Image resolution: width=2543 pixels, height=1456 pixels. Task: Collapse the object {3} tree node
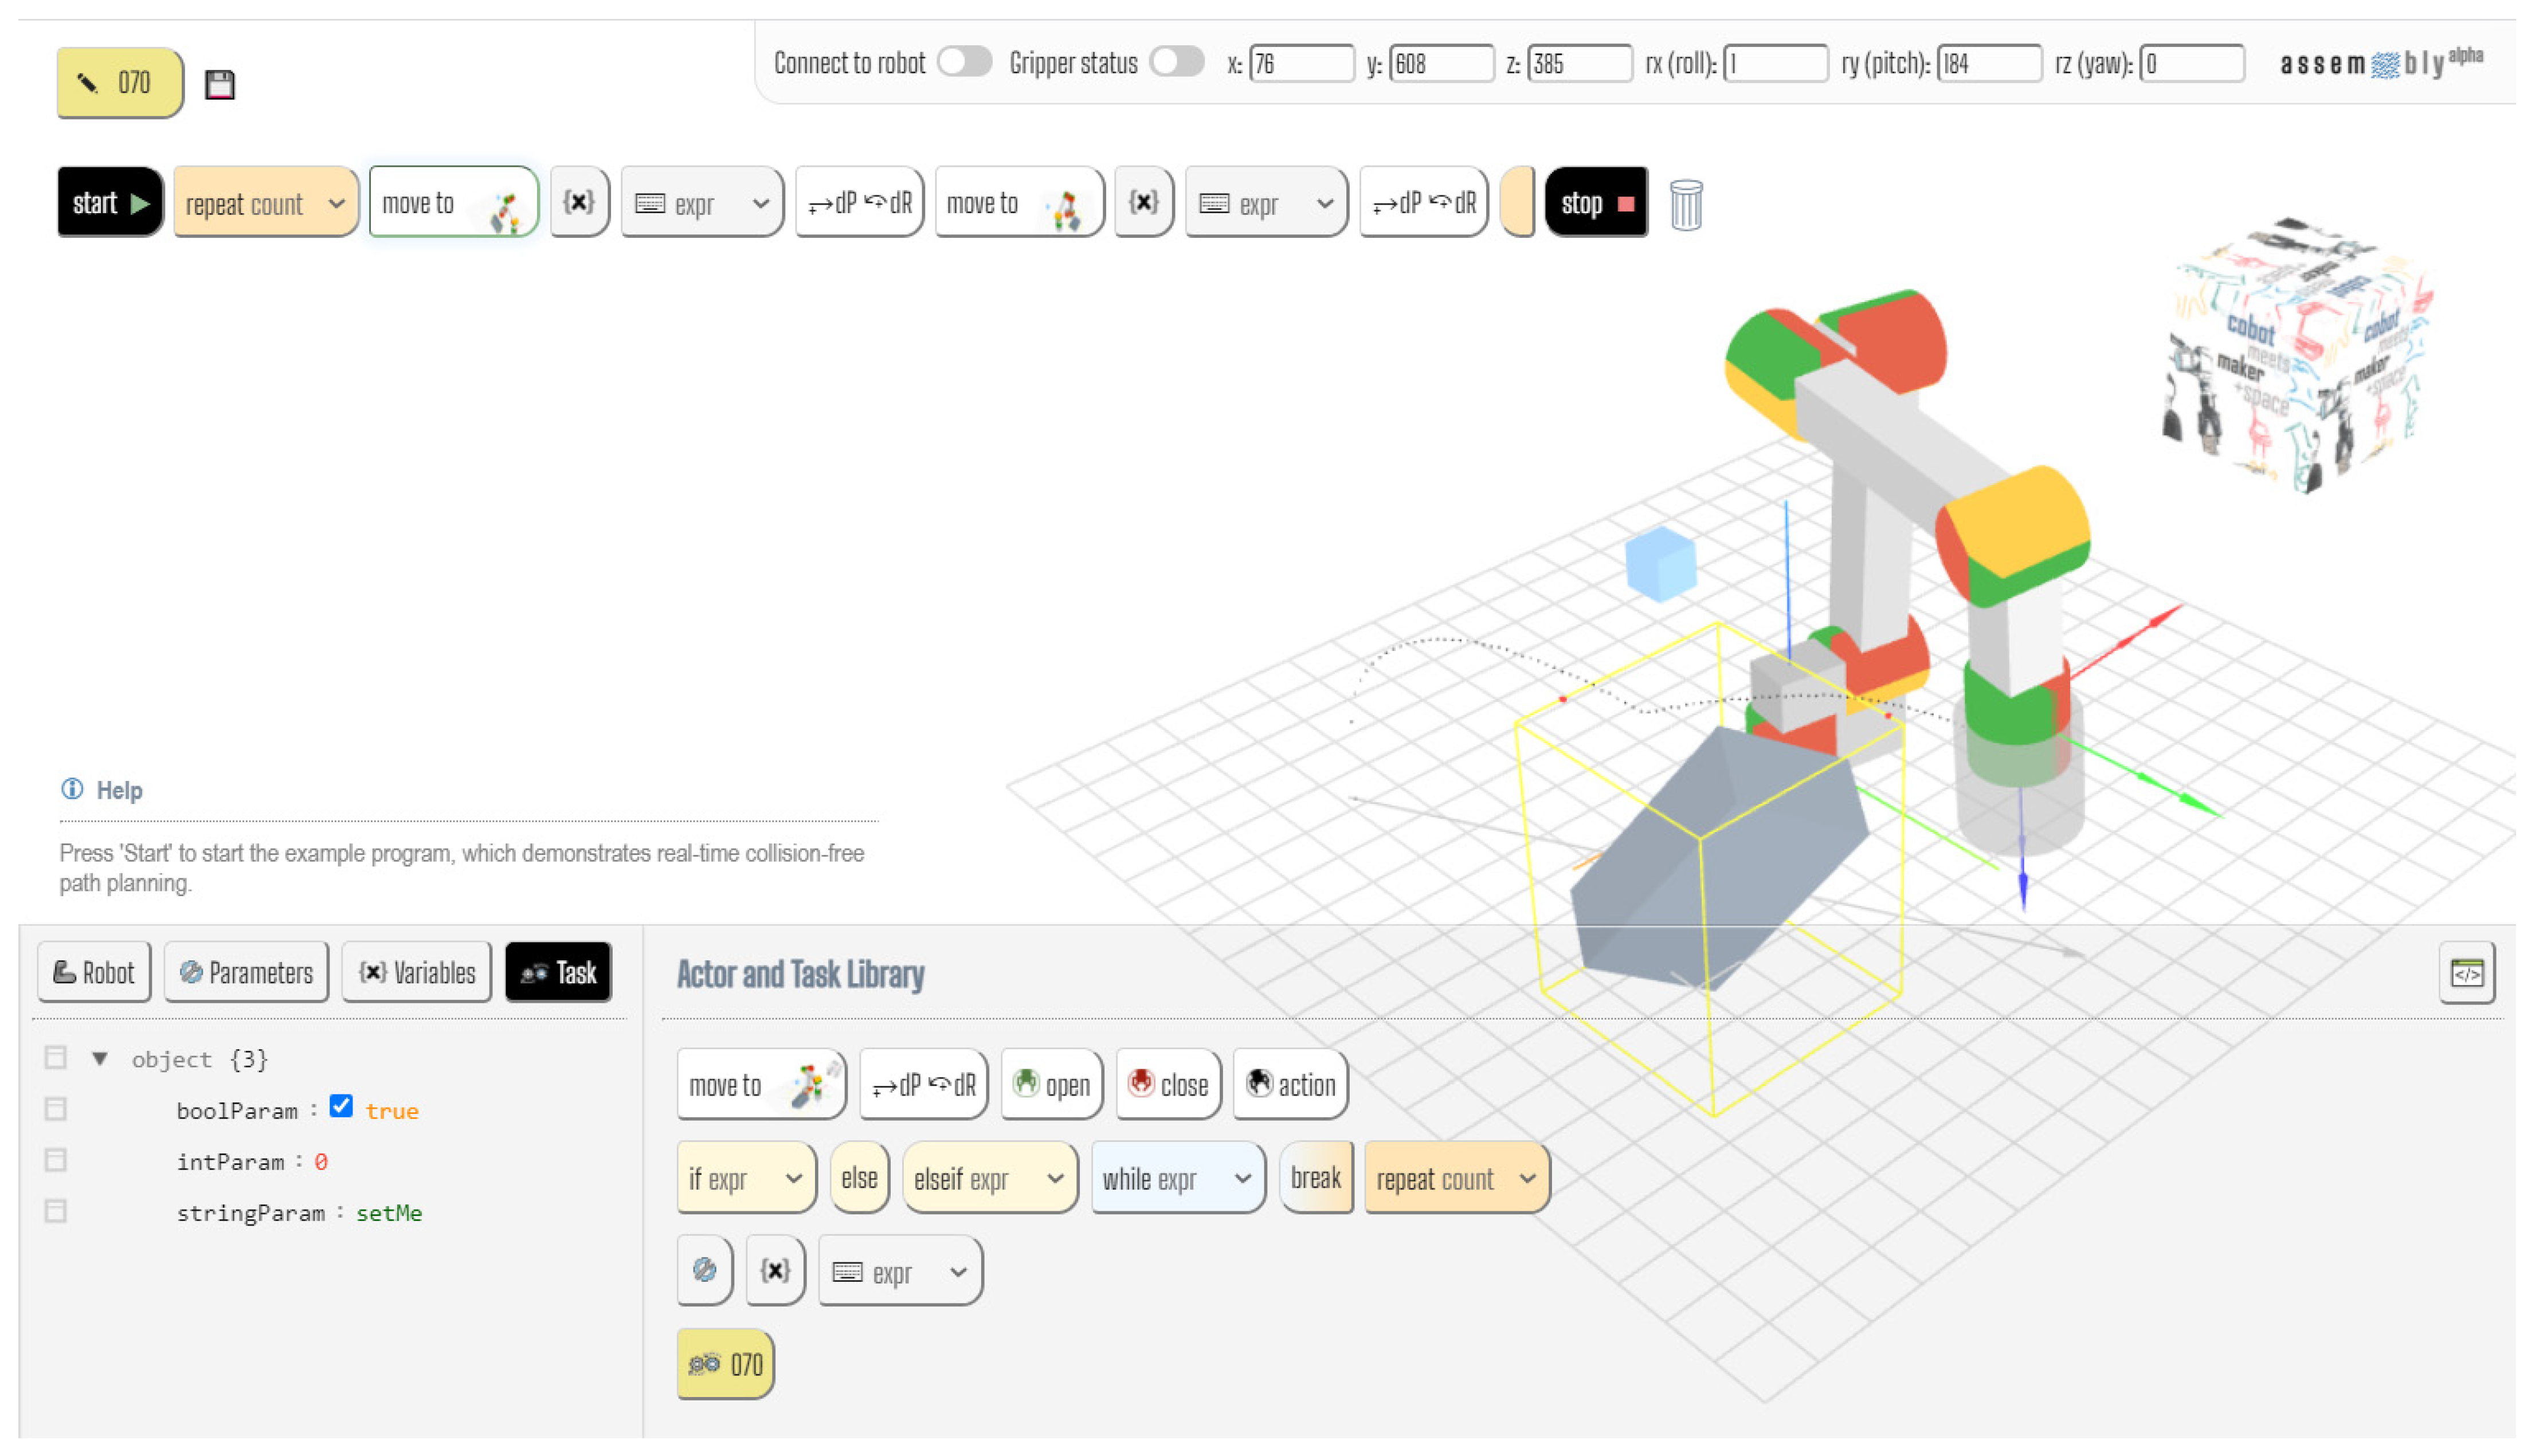coord(100,1058)
